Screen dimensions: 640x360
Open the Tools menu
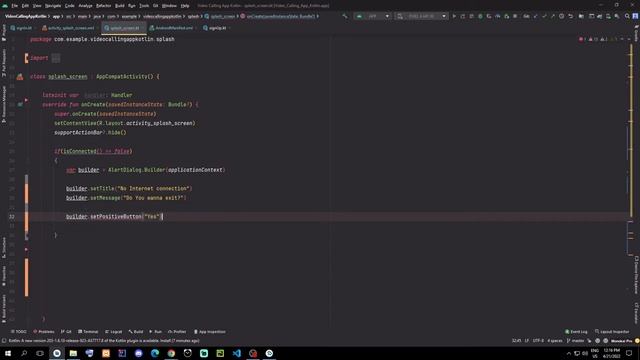pos(144,6)
